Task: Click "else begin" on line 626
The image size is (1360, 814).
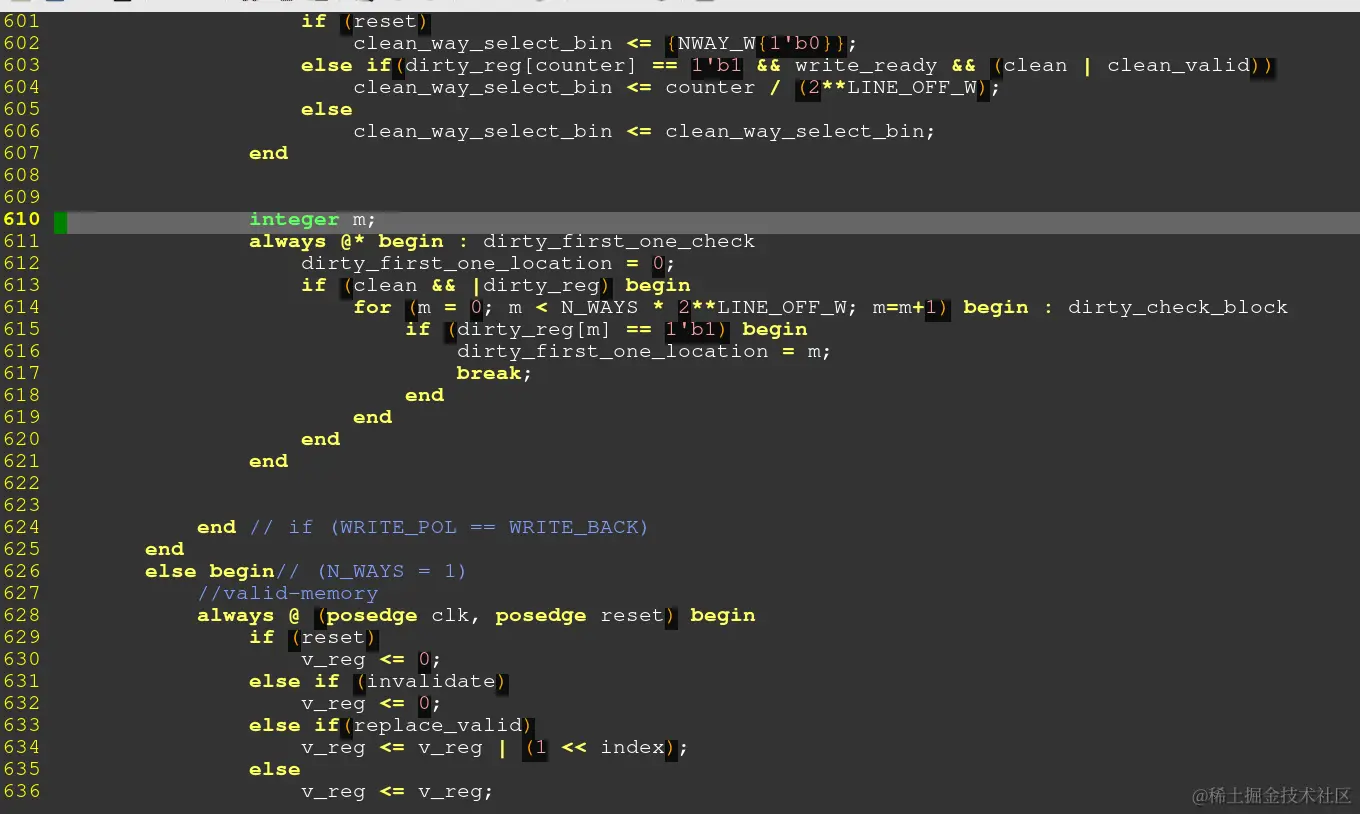Action: click(210, 572)
